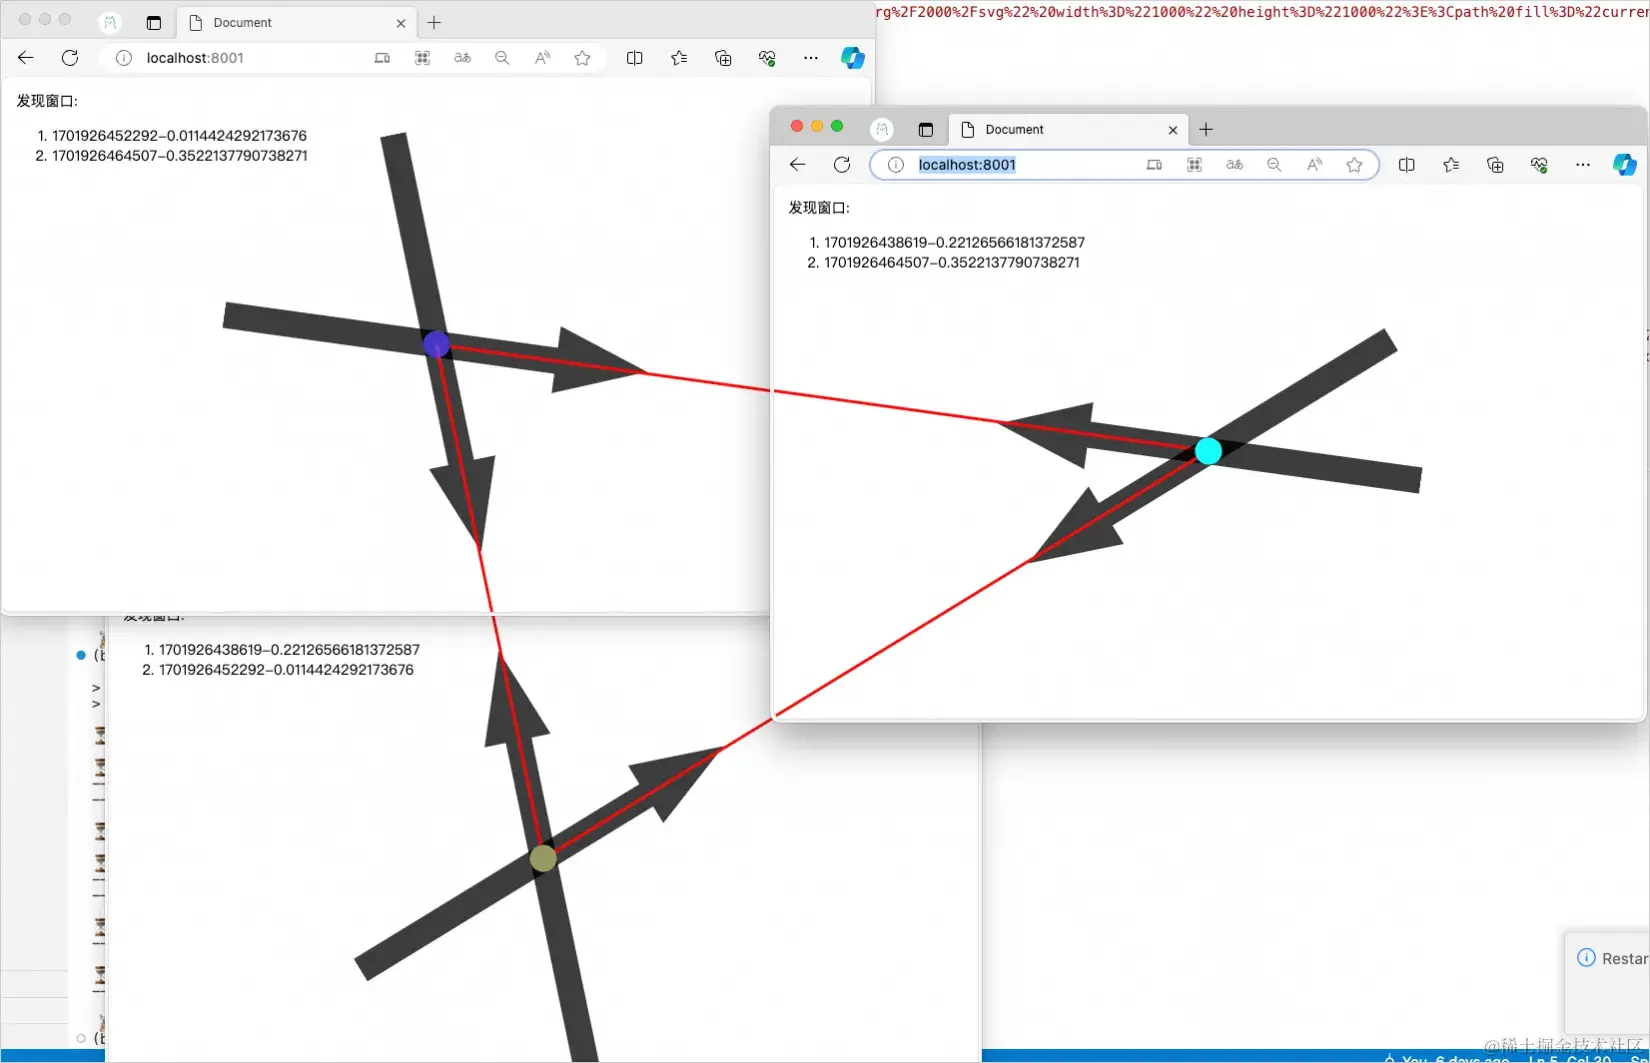This screenshot has height=1063, width=1650.
Task: Open Settings and more menu in left background window
Action: (811, 58)
